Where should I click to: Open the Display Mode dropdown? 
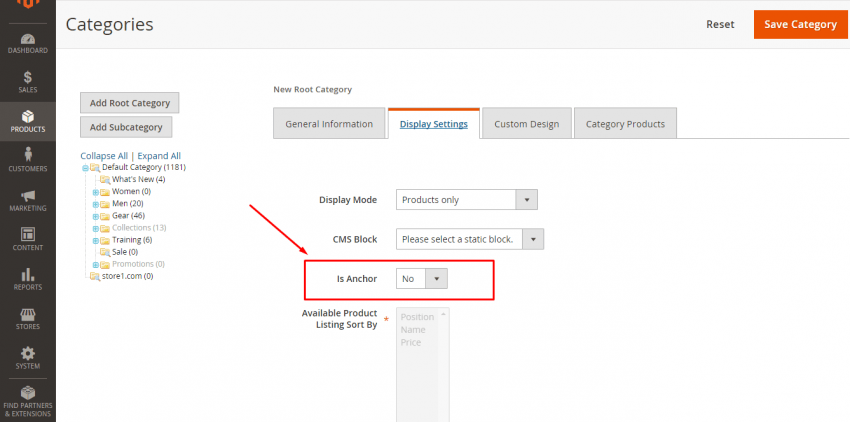(x=467, y=200)
